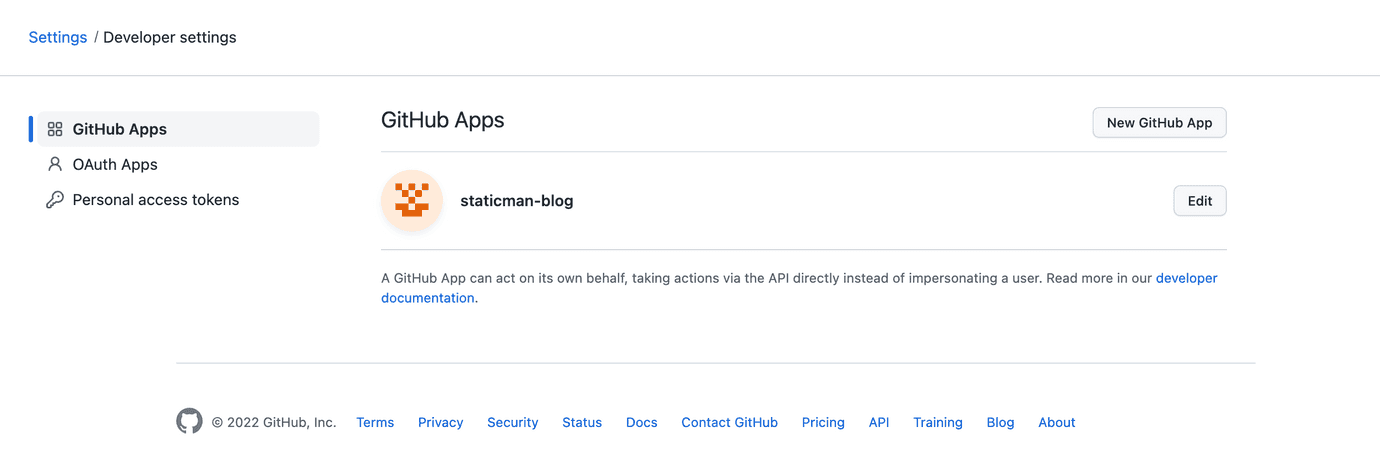Click the GitHub Apps grid icon in sidebar
1380x463 pixels.
55,129
